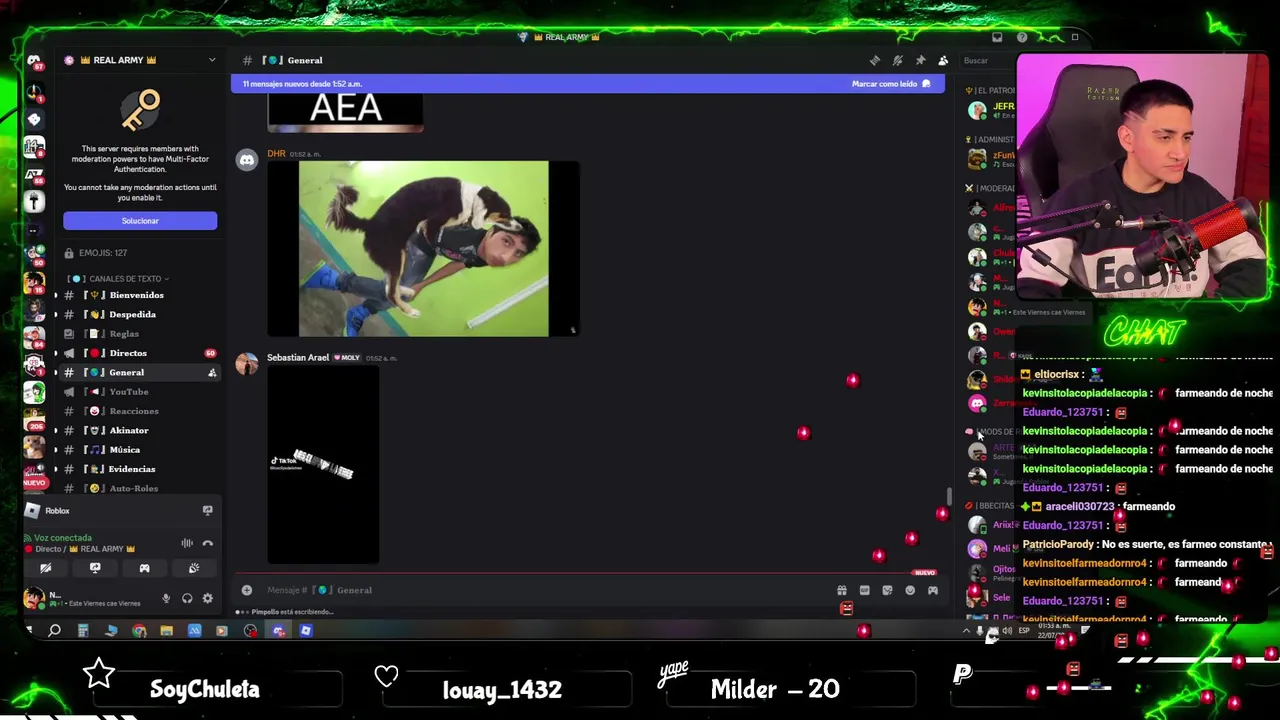The width and height of the screenshot is (1280, 720).
Task: Open Chrome from Windows taskbar
Action: pos(139,630)
